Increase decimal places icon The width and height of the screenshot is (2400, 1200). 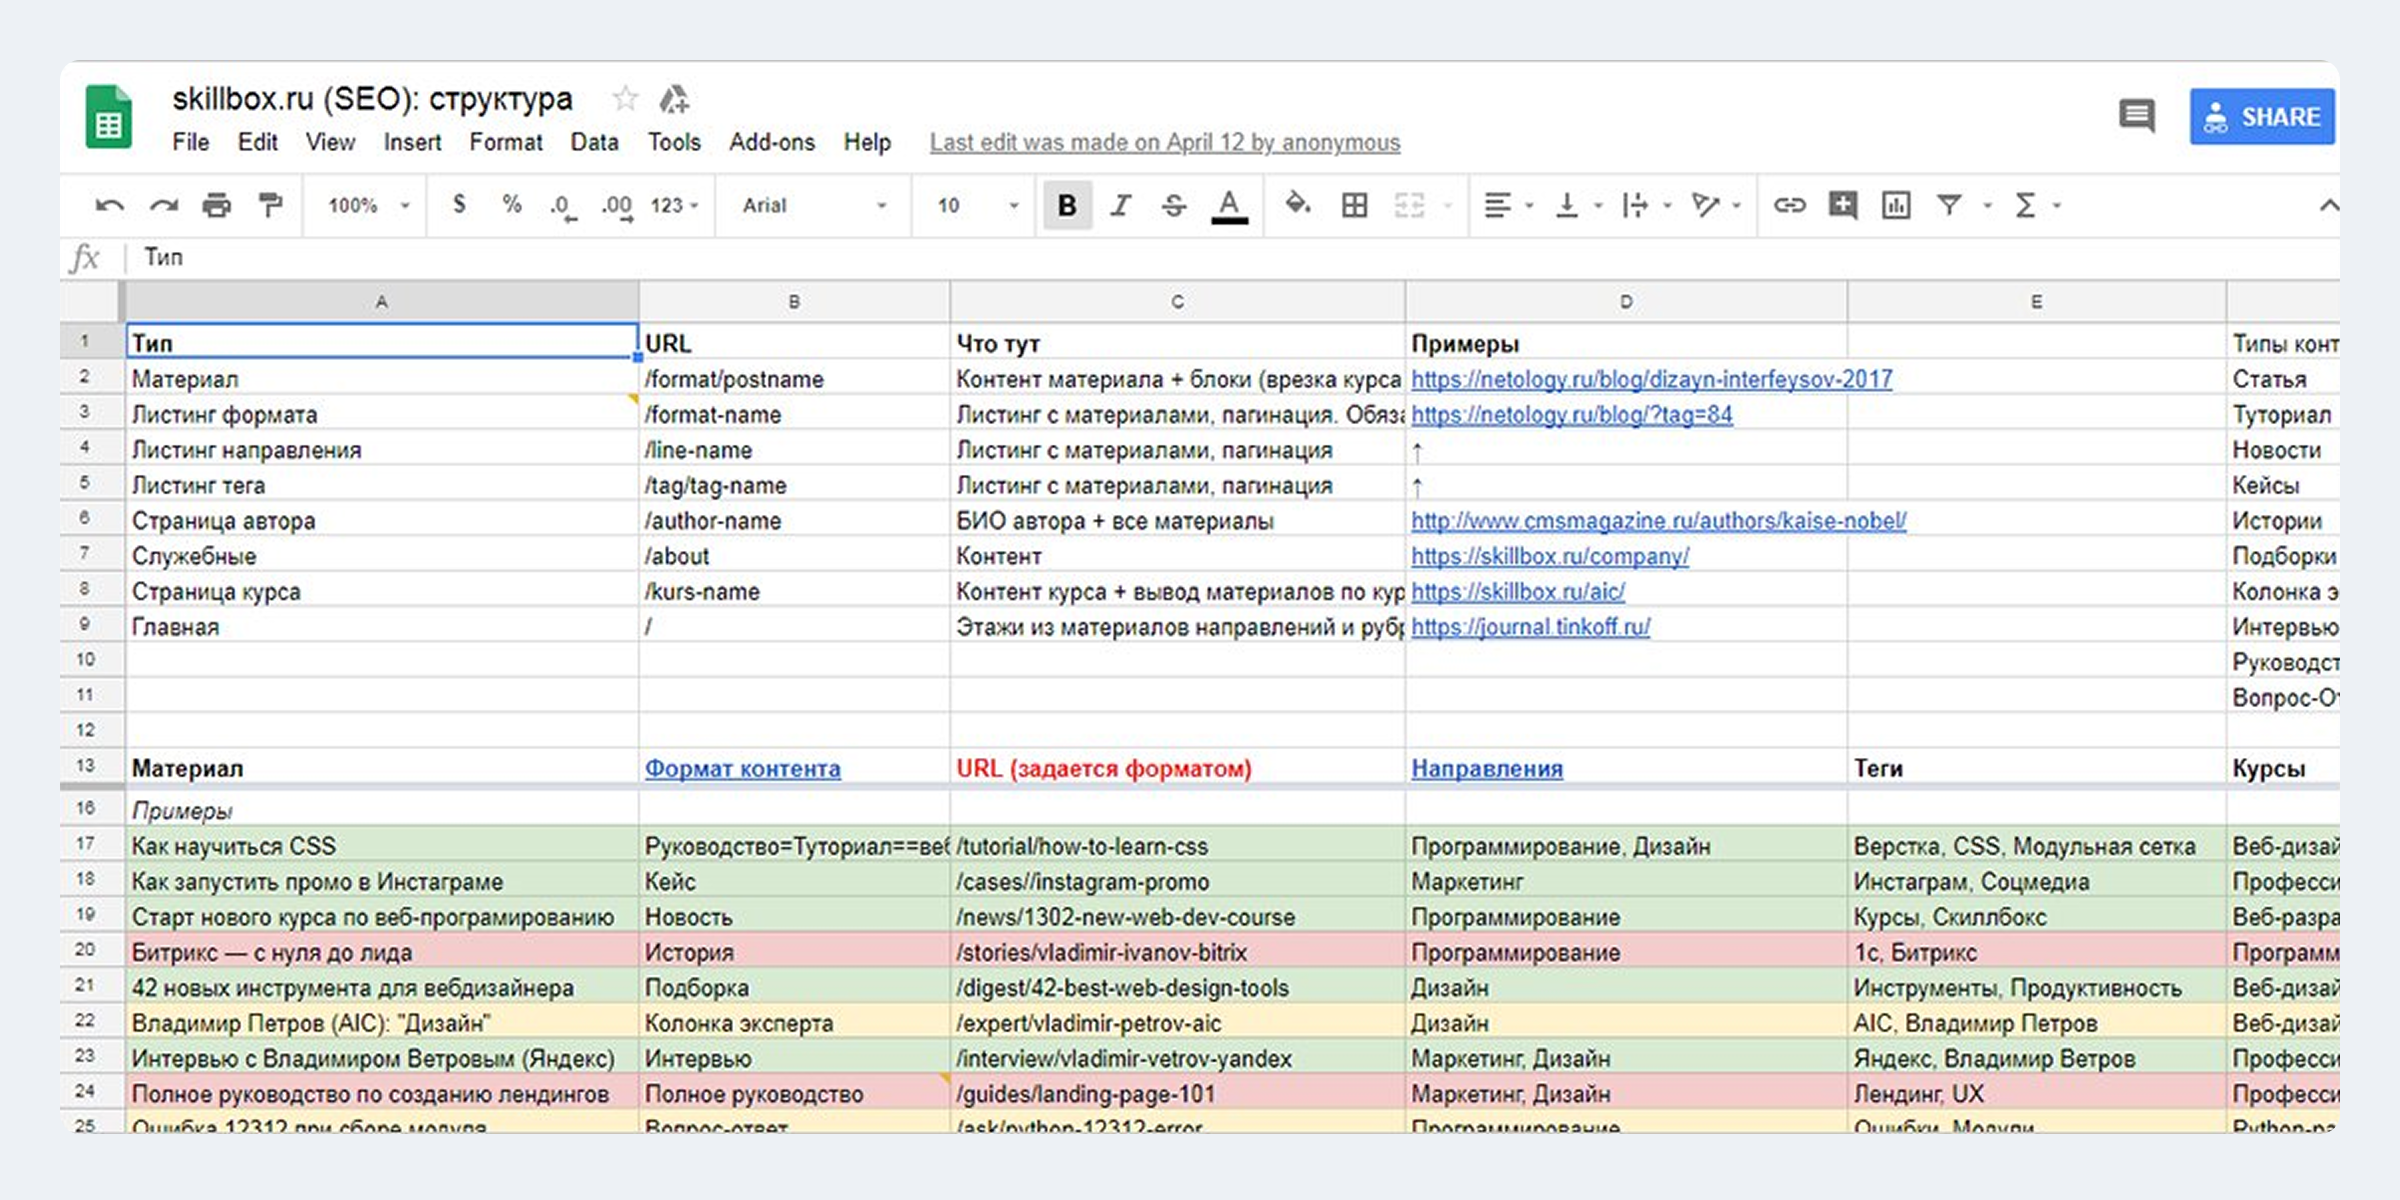tap(617, 207)
